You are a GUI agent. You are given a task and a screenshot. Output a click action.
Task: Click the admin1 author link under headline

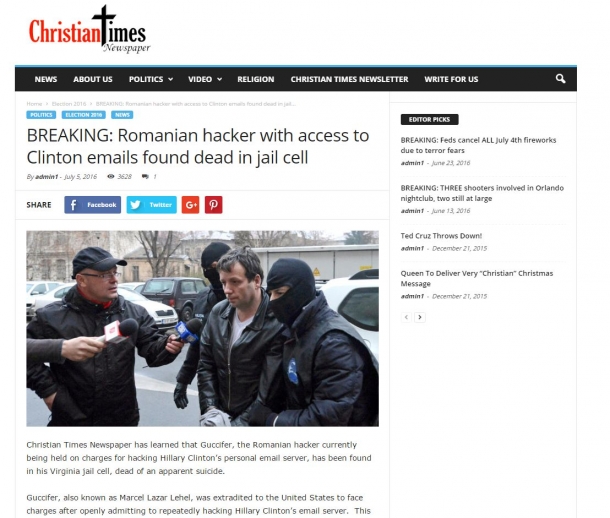46,177
